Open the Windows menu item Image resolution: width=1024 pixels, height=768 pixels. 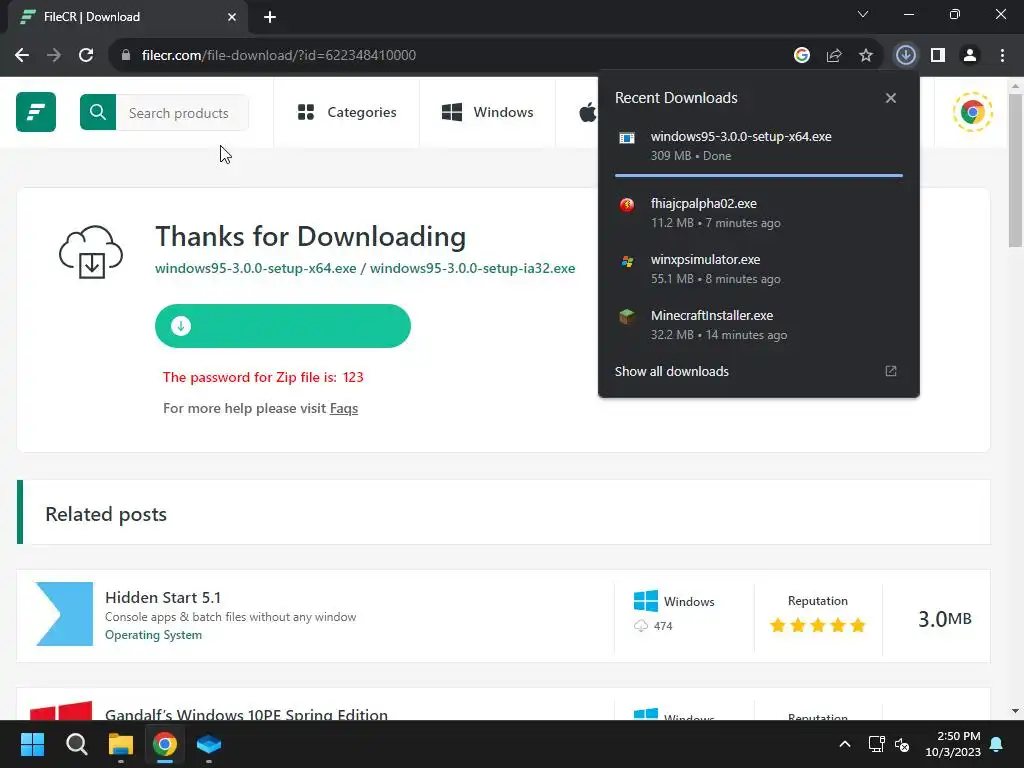pyautogui.click(x=487, y=112)
